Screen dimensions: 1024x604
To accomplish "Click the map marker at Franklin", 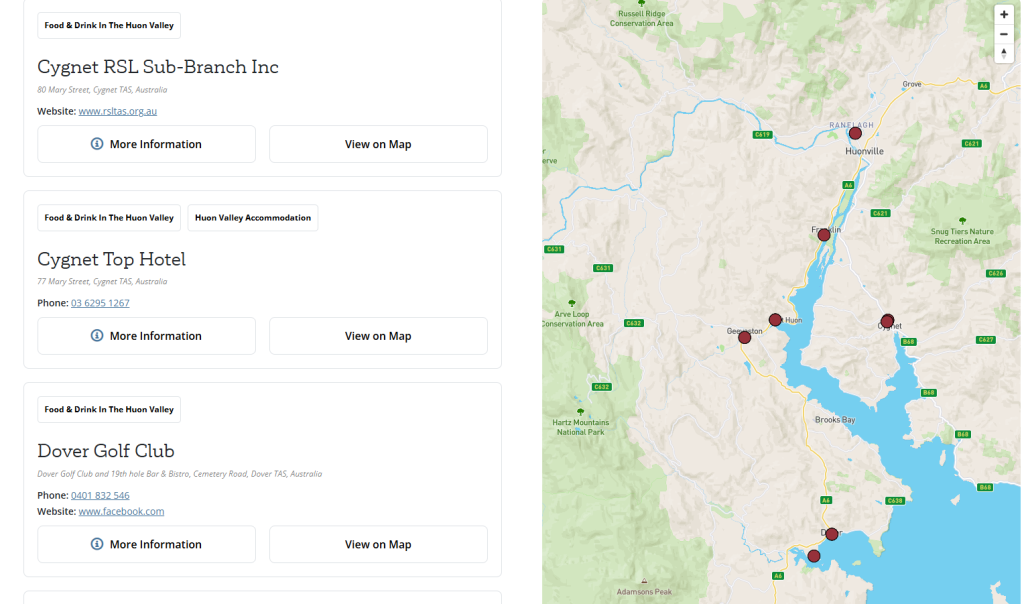I will point(823,234).
